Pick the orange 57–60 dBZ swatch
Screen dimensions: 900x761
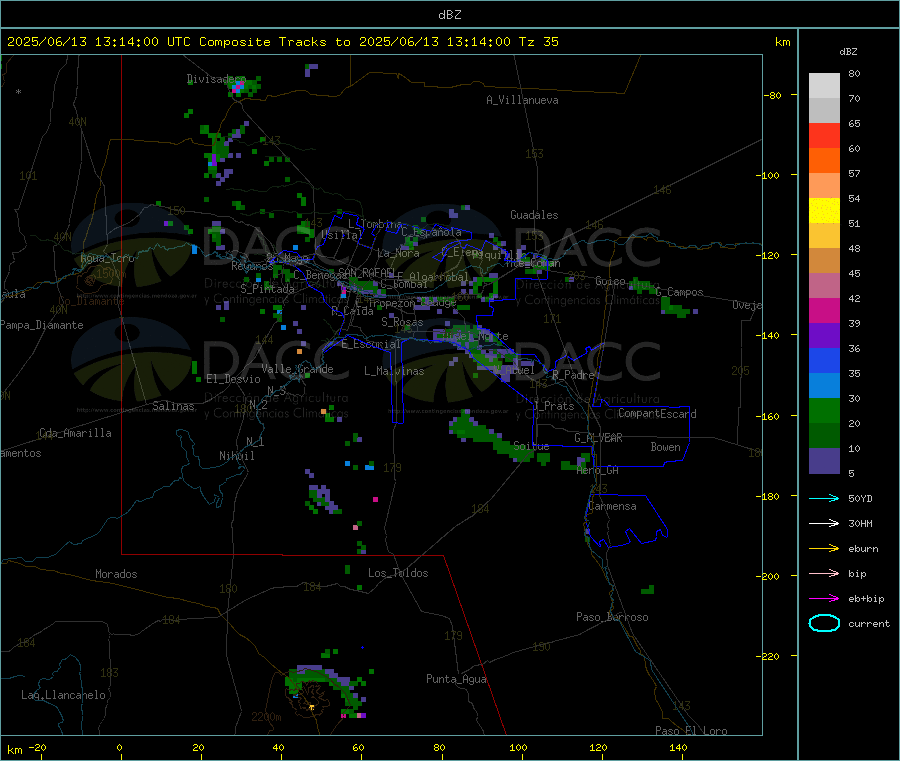[x=824, y=161]
